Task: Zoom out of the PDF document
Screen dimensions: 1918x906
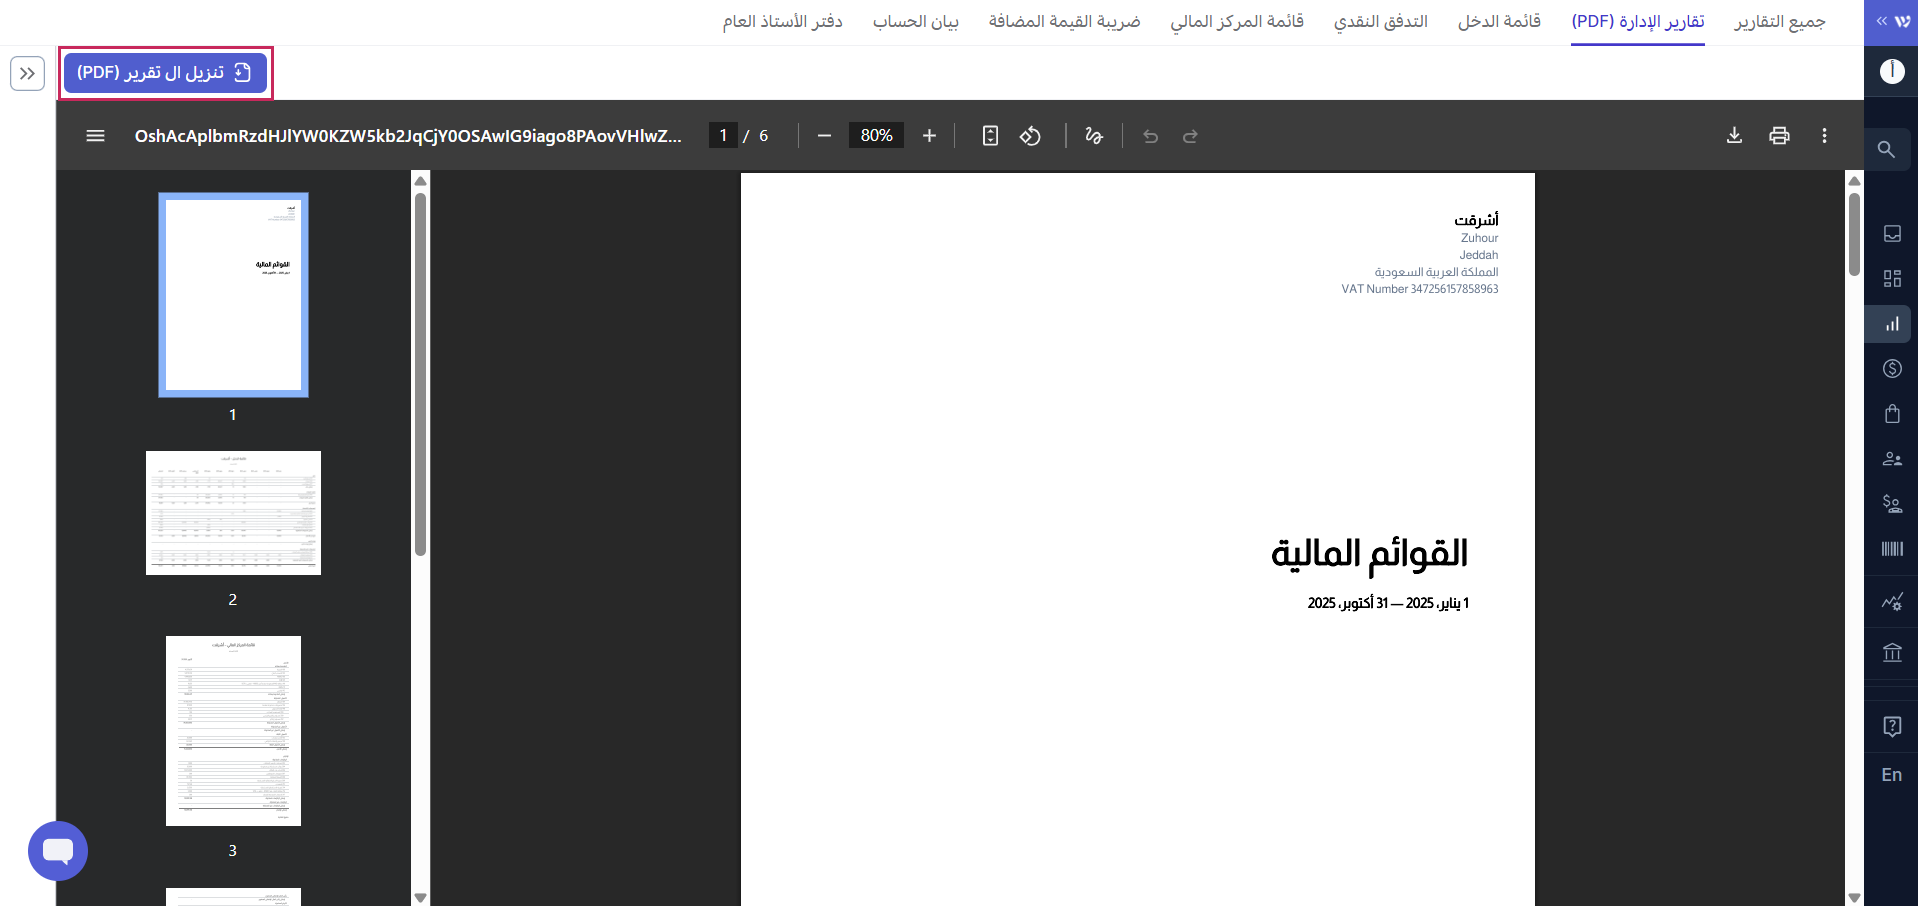Action: coord(824,136)
